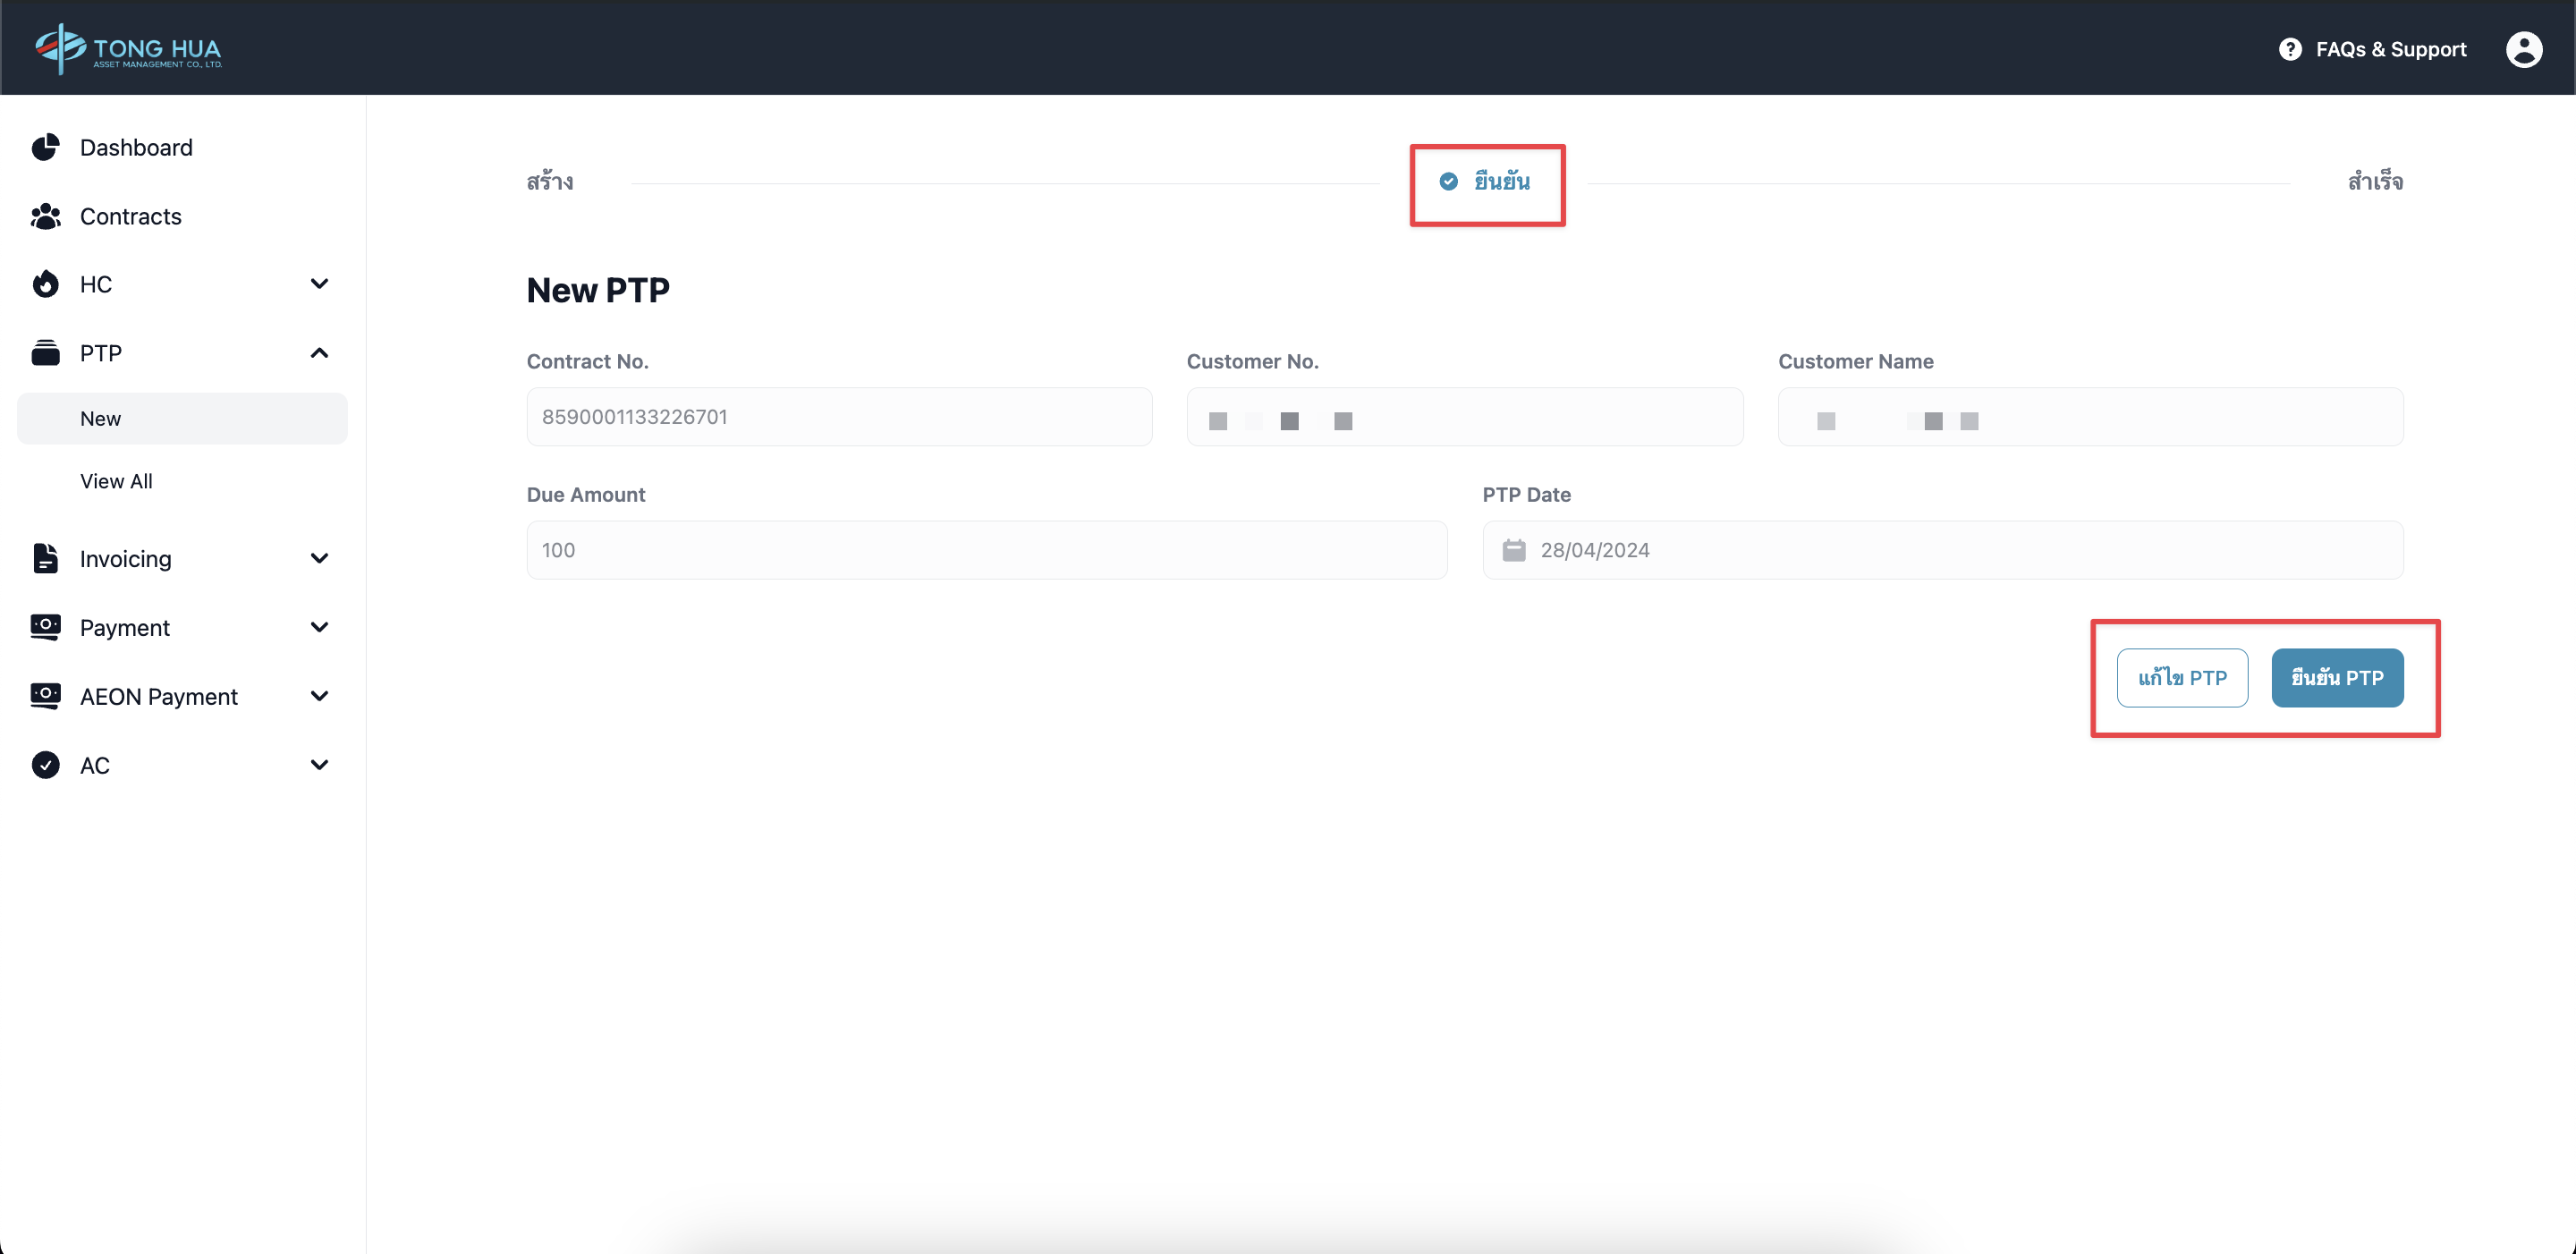The image size is (2576, 1254).
Task: Expand the Payment section chevron
Action: (x=319, y=628)
